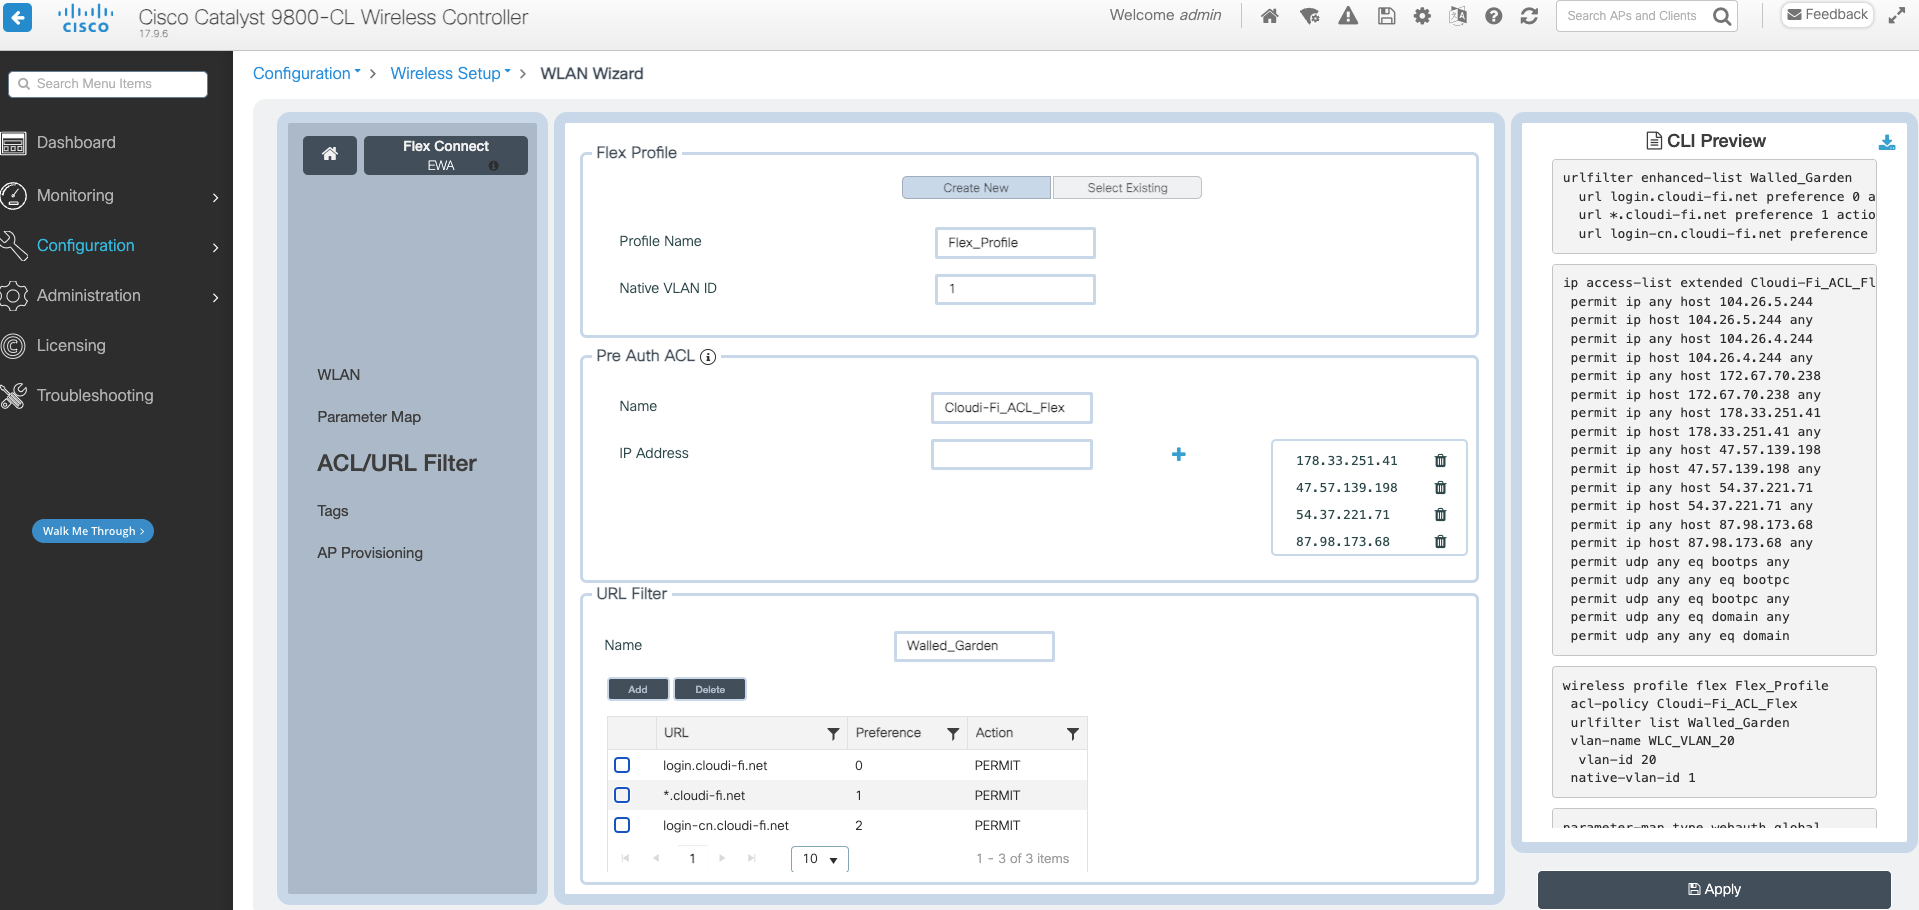The width and height of the screenshot is (1919, 910).
Task: Expand the Monitoring menu chevron
Action: click(x=215, y=198)
